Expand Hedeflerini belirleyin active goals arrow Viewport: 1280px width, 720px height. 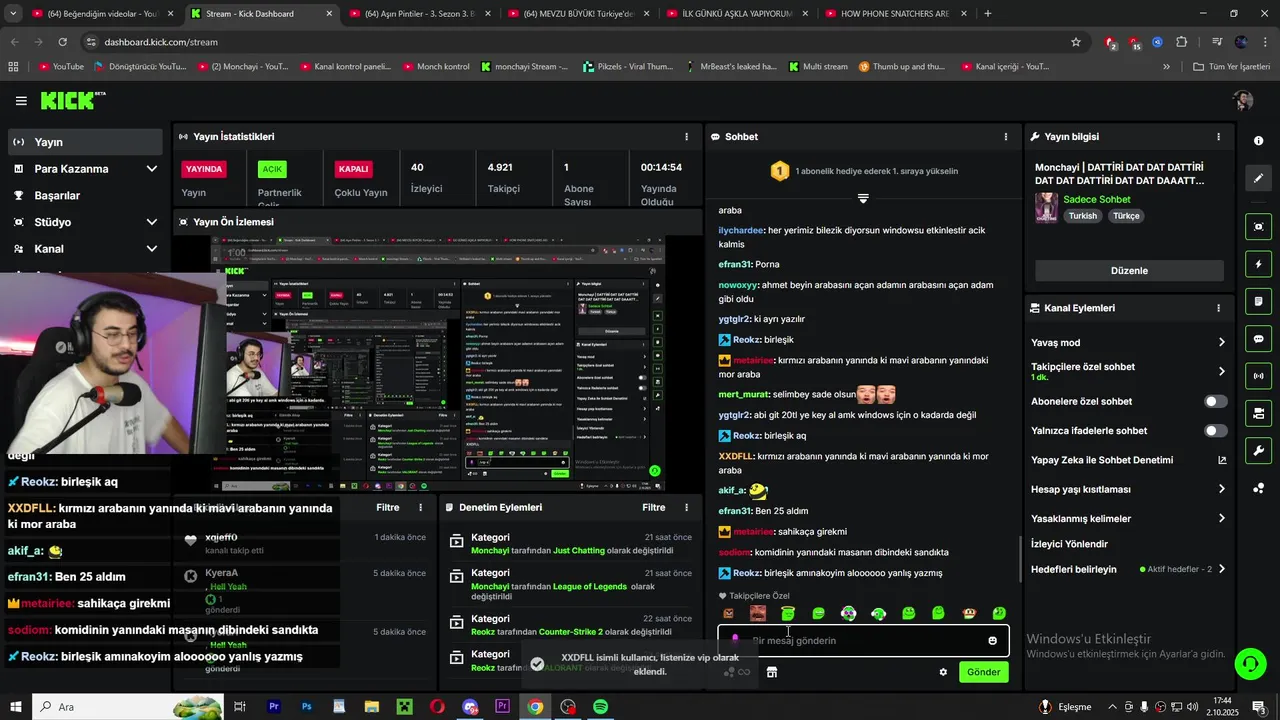1221,569
